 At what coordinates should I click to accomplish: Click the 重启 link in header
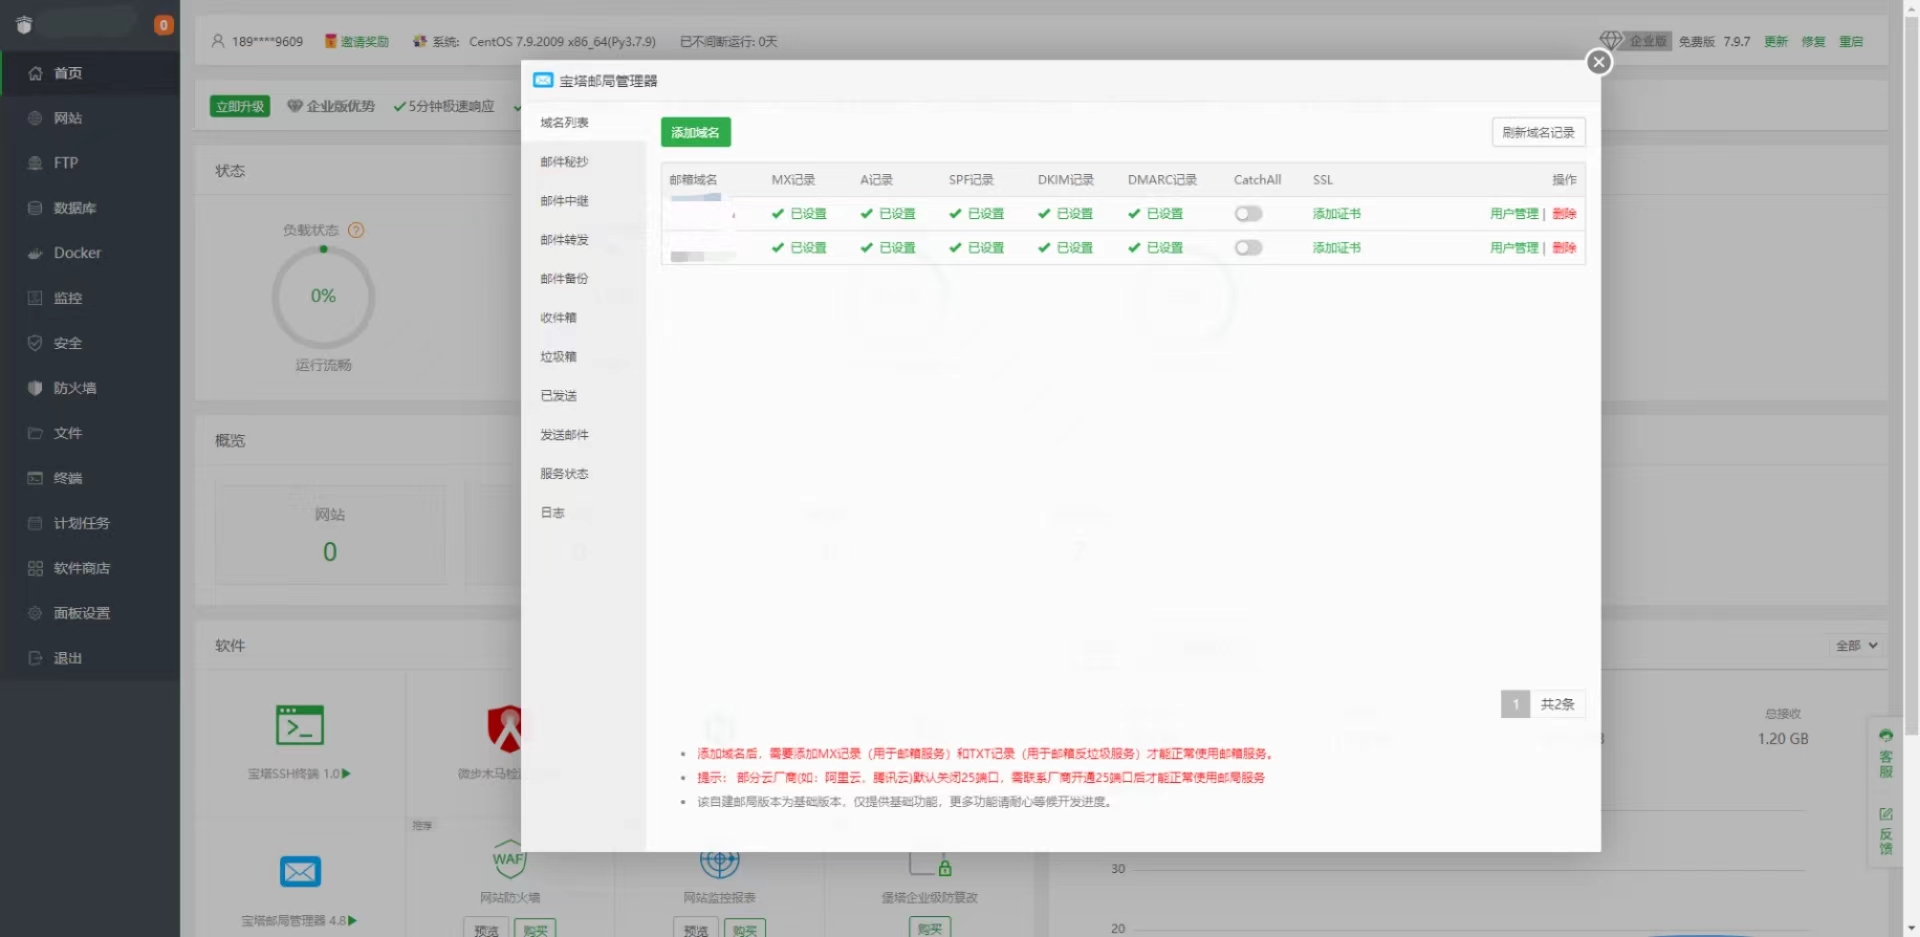(x=1851, y=41)
